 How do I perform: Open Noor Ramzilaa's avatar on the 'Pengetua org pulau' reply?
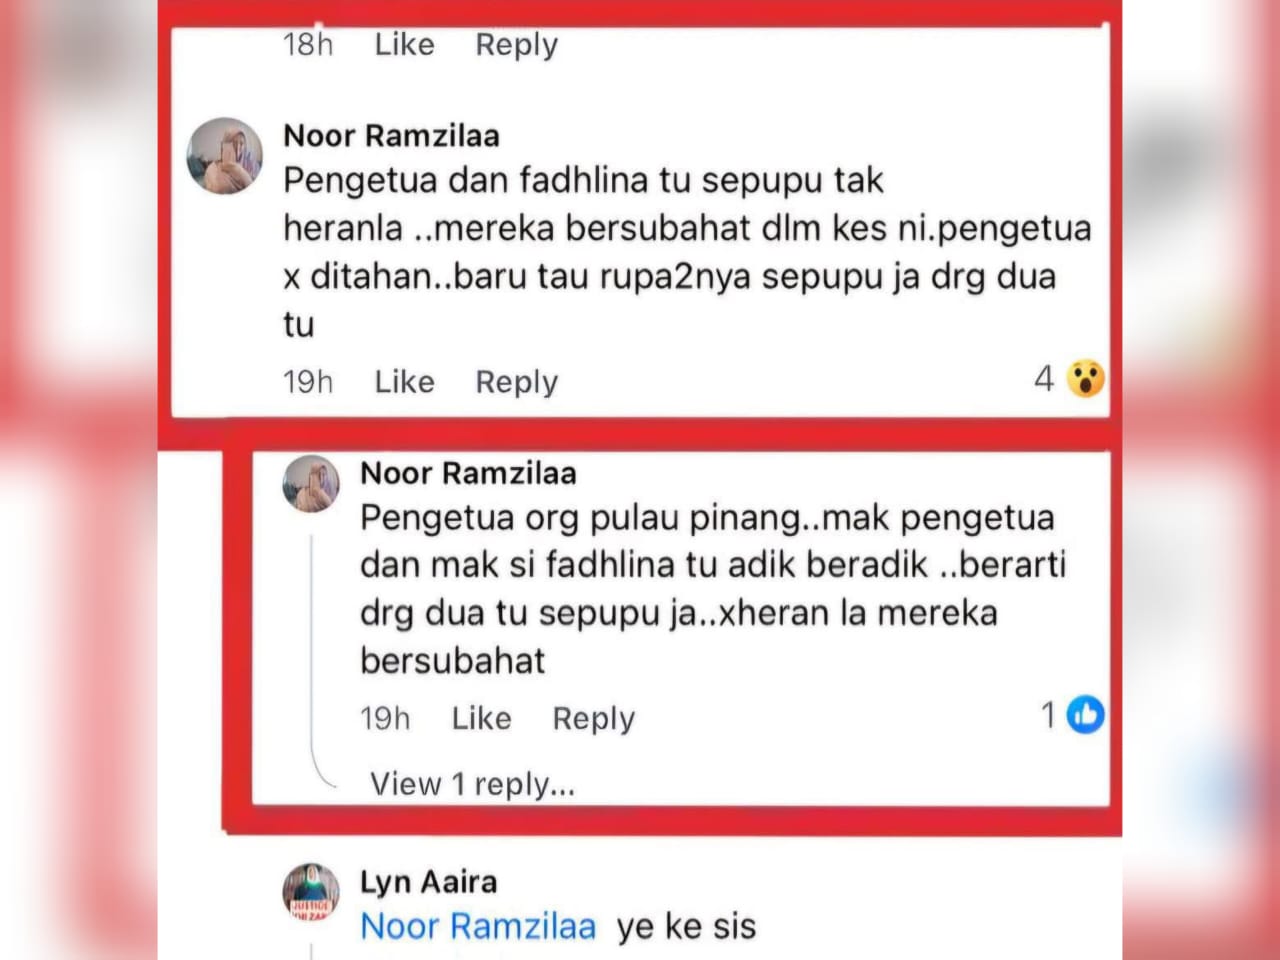point(311,484)
